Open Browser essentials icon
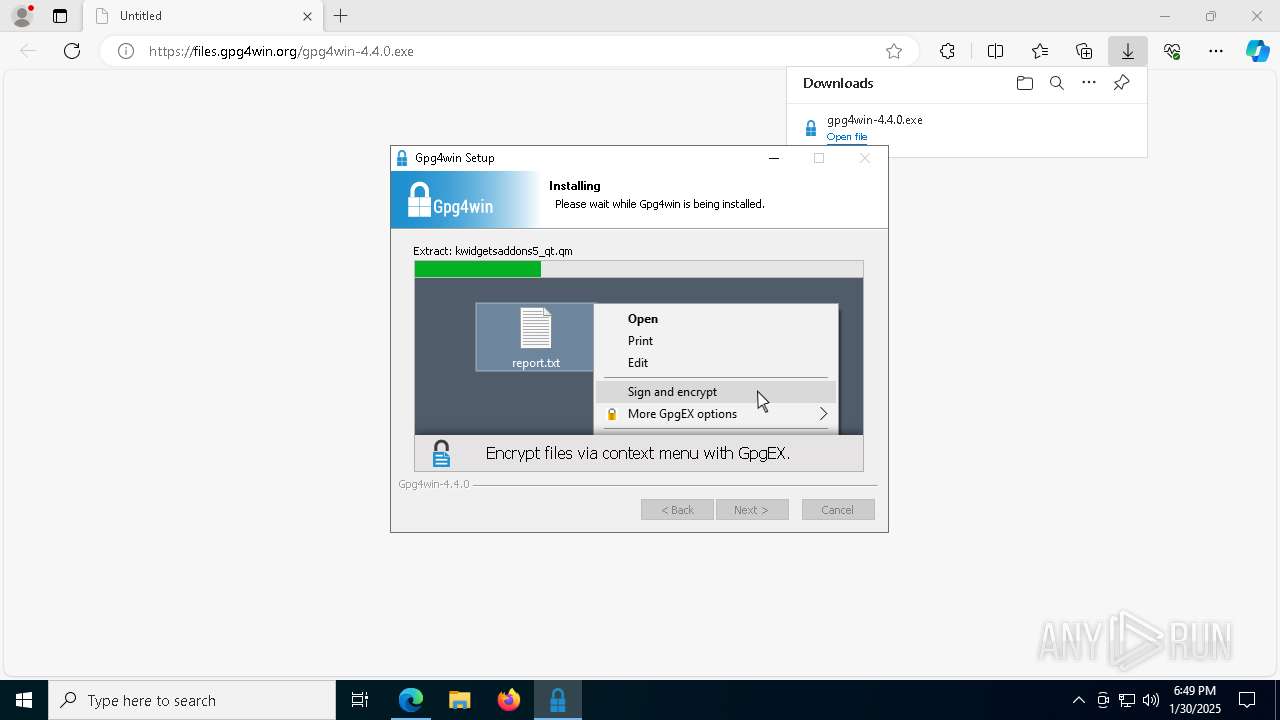This screenshot has height=720, width=1280. (1172, 51)
